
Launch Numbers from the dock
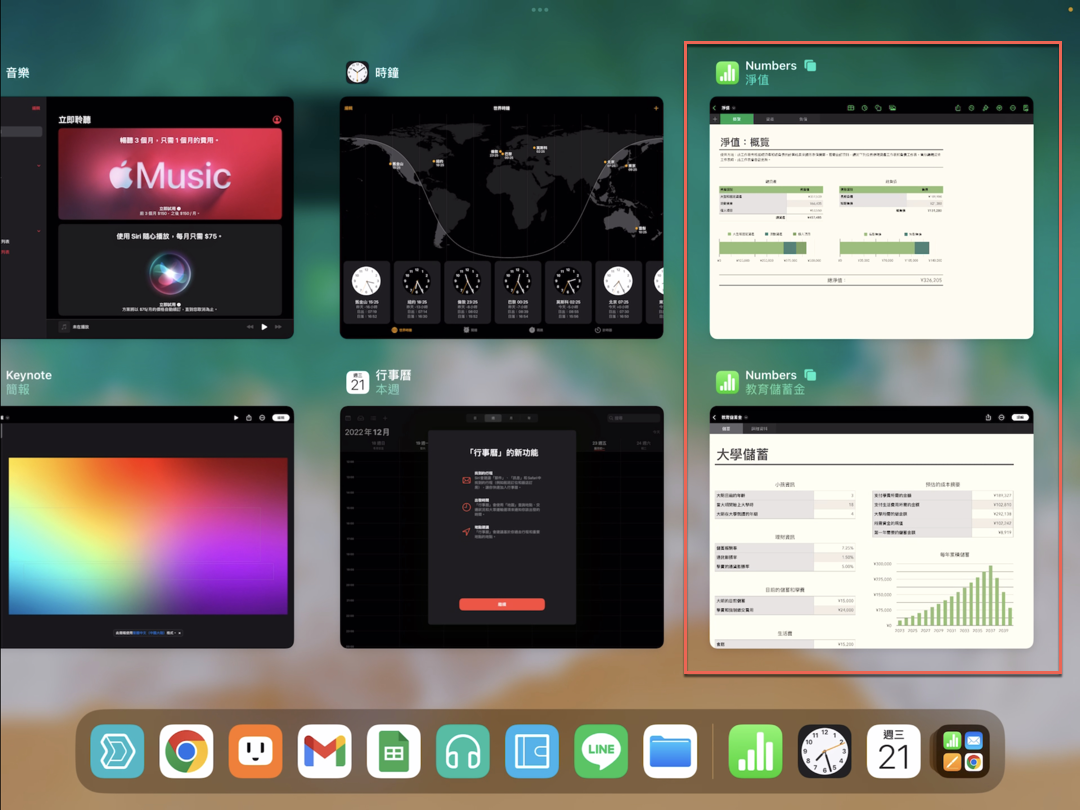click(756, 751)
